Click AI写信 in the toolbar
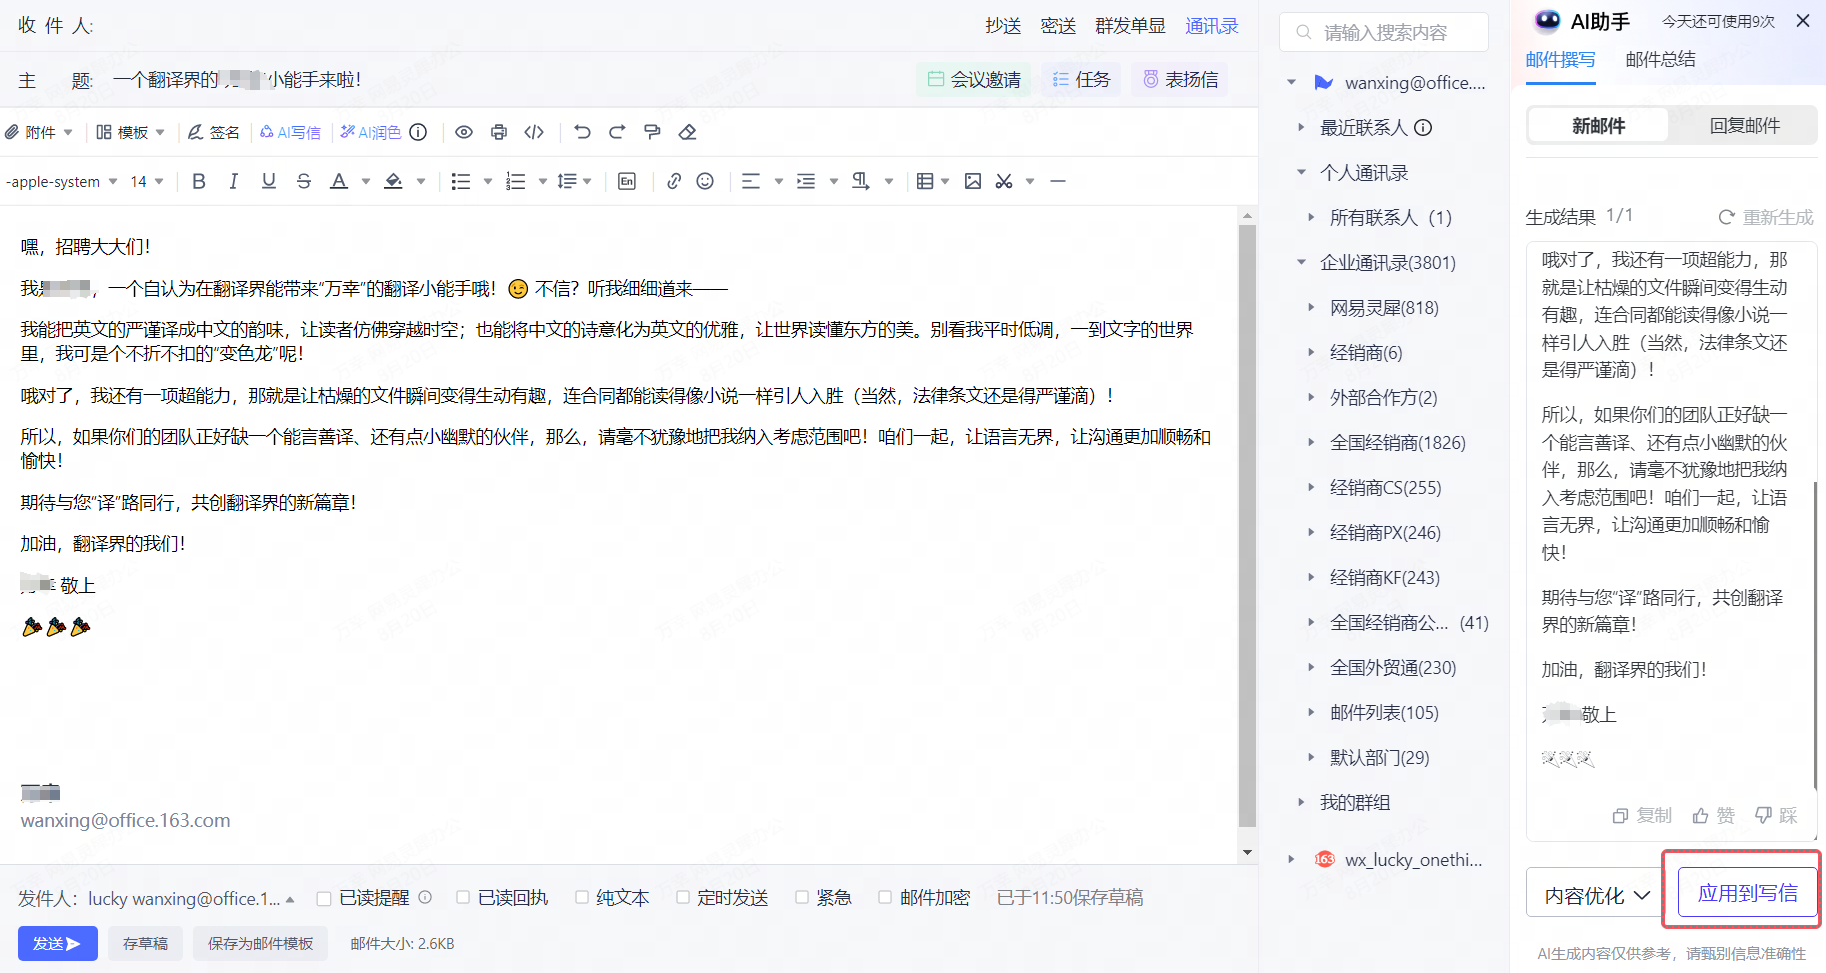Screen dimensions: 1826x973 291,132
